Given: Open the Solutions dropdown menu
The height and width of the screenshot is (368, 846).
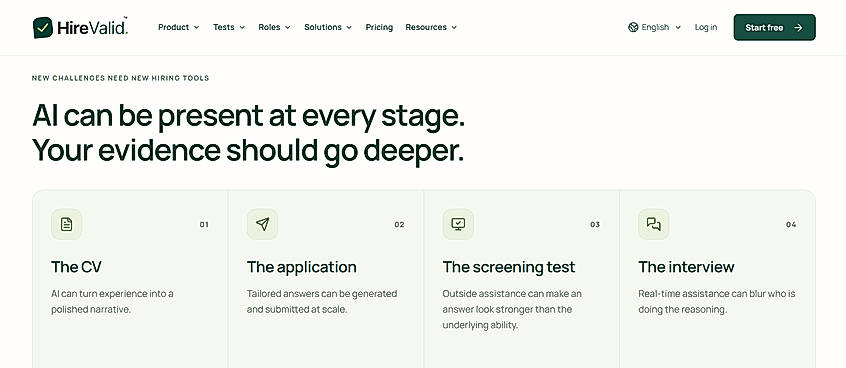Looking at the screenshot, I should (x=328, y=27).
